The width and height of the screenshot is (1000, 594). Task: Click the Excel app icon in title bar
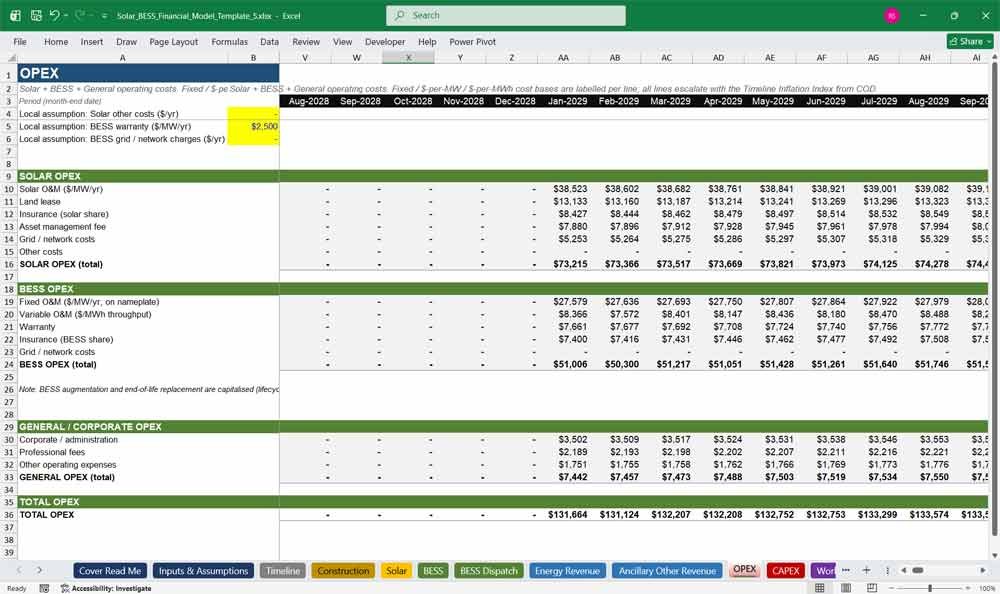15,15
